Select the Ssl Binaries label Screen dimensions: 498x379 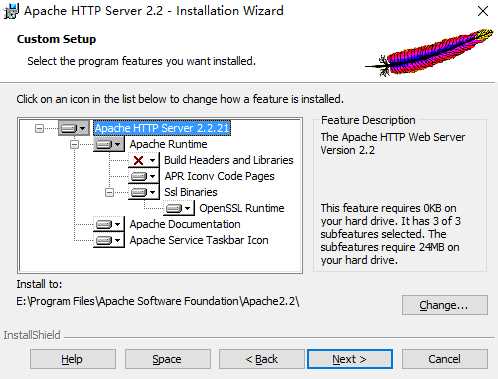[191, 192]
